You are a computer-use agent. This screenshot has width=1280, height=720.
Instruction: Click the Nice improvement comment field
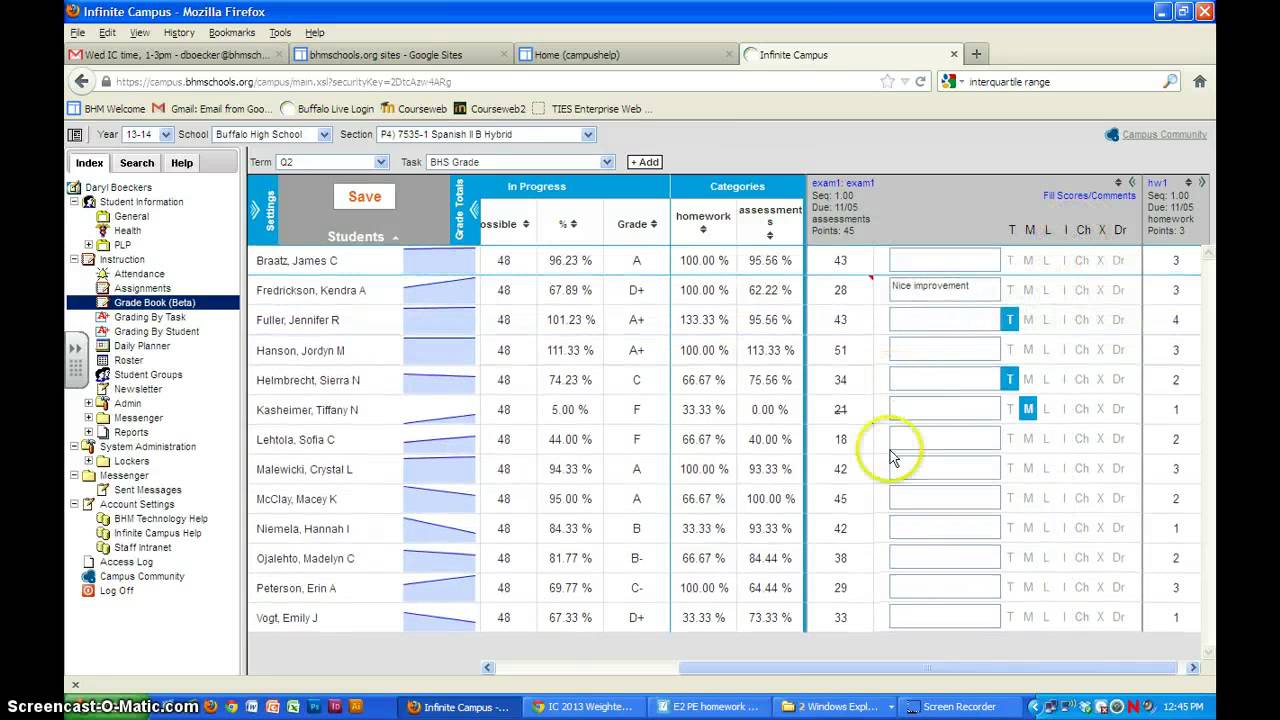(x=945, y=288)
